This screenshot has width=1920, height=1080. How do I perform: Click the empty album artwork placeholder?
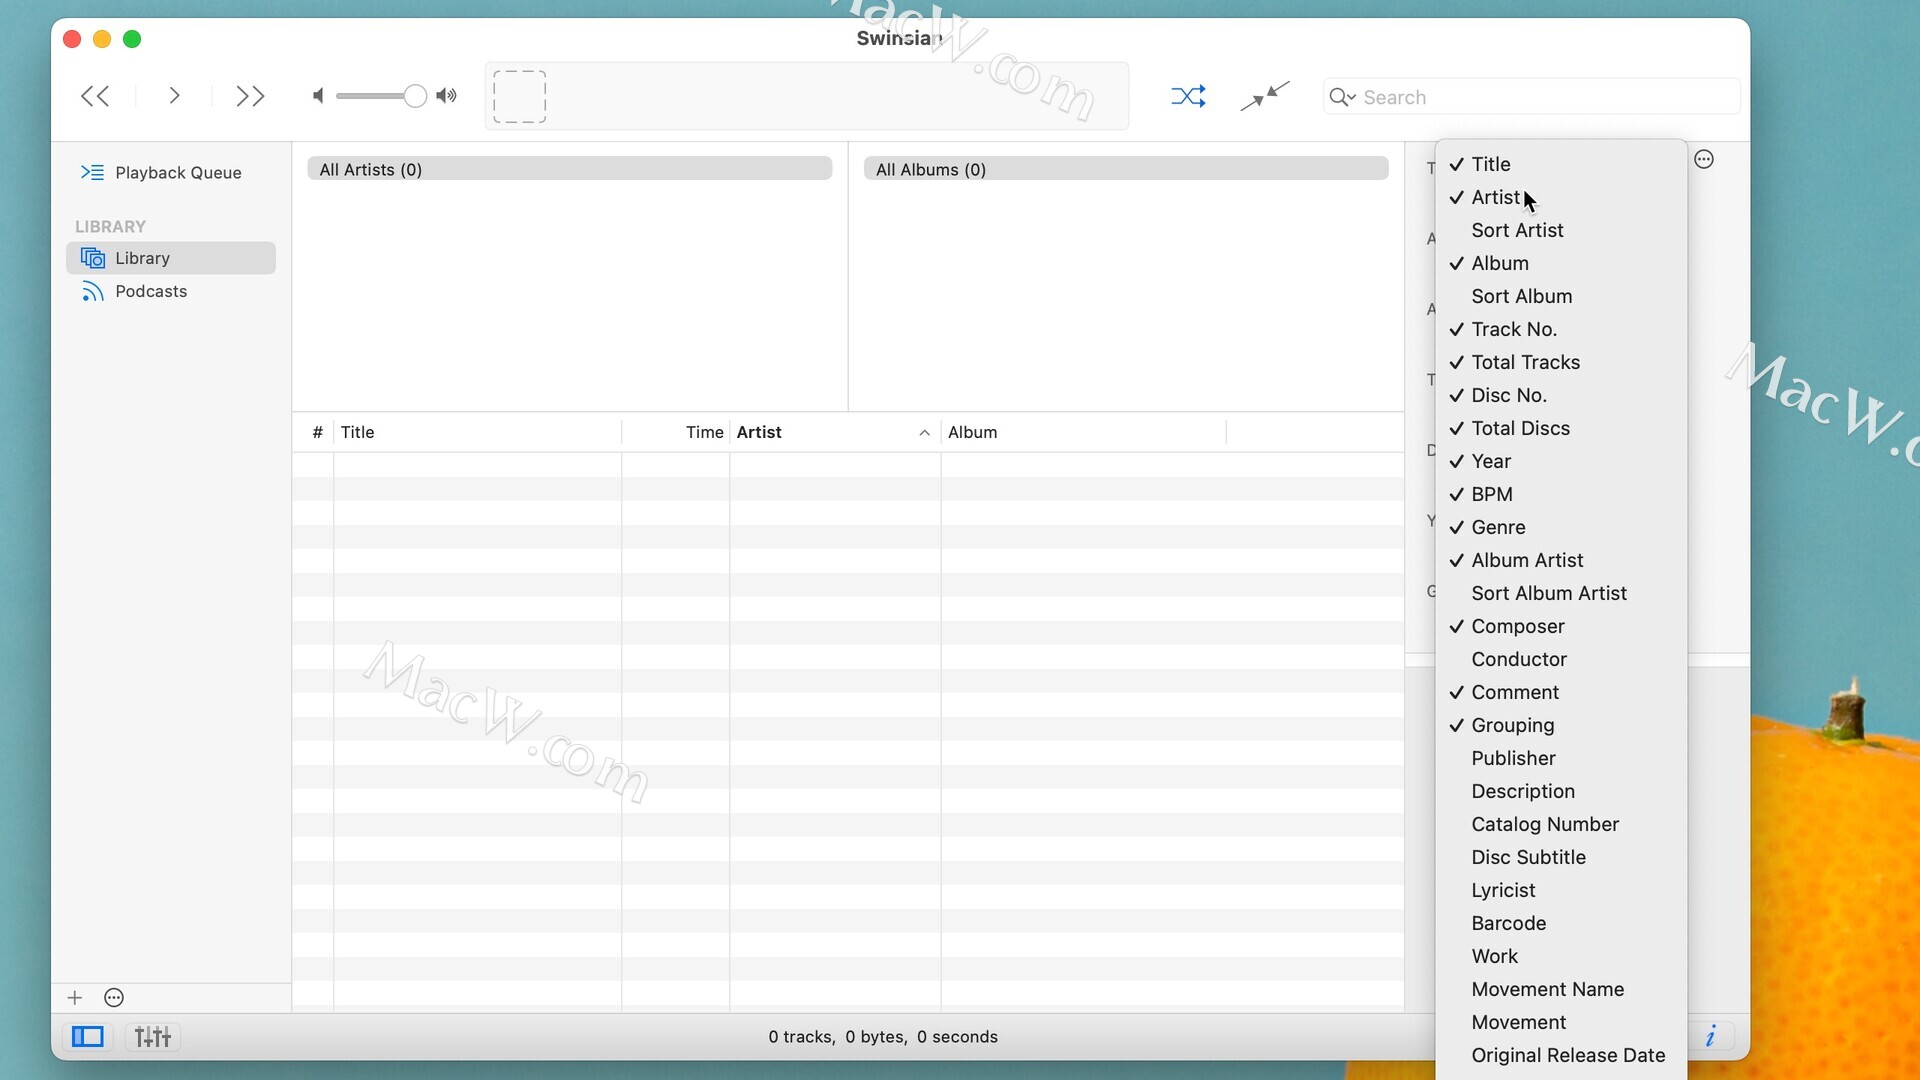tap(520, 96)
